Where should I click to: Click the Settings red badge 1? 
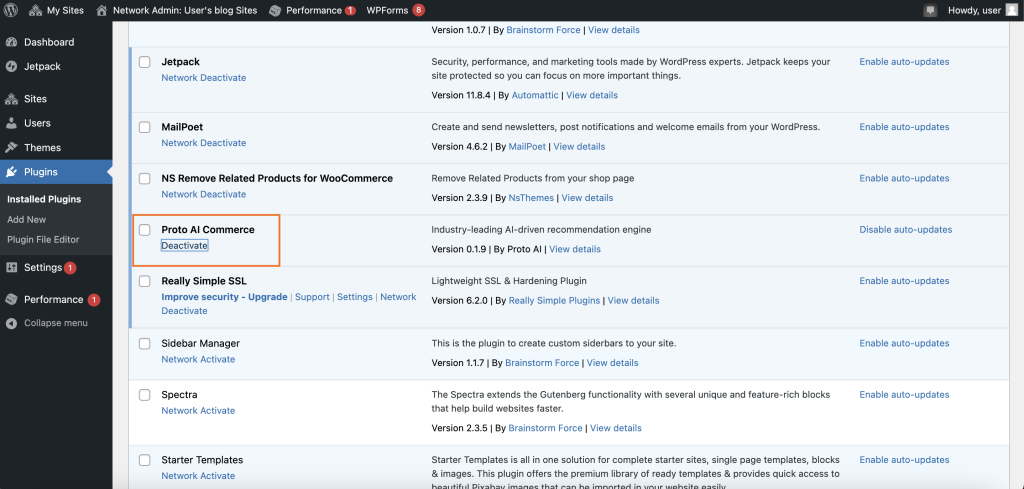pos(71,268)
